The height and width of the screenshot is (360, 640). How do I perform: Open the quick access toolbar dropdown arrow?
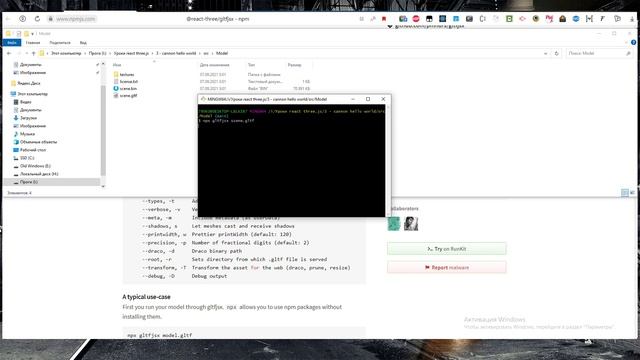33,33
